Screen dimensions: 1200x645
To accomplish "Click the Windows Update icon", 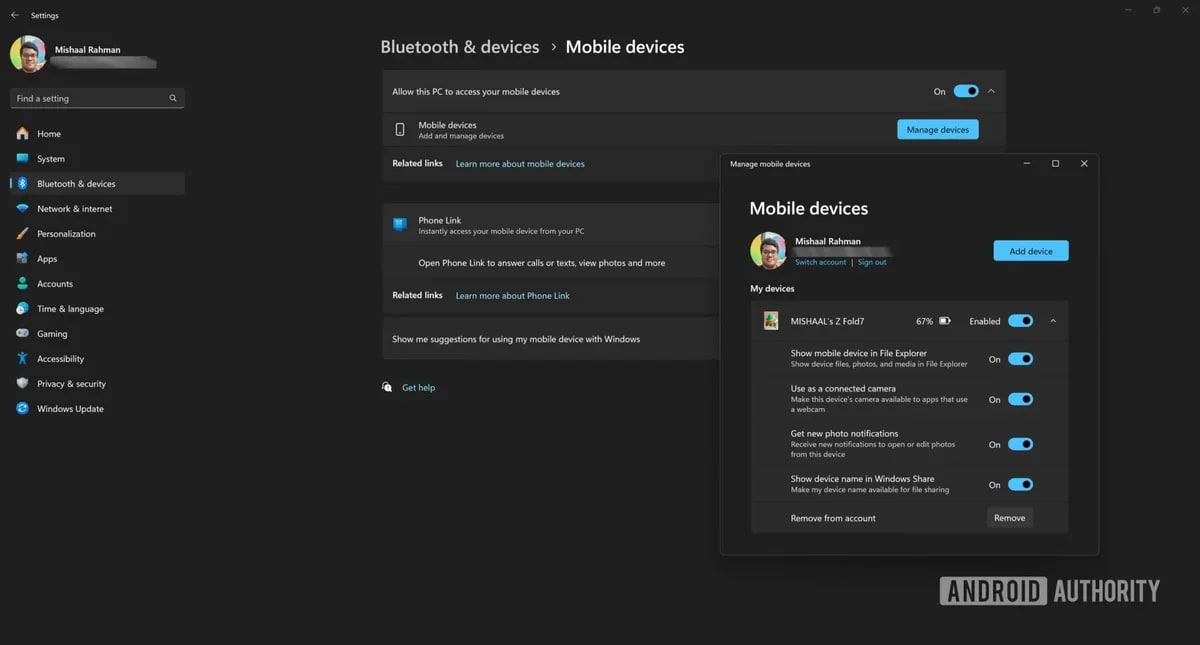I will coord(22,409).
